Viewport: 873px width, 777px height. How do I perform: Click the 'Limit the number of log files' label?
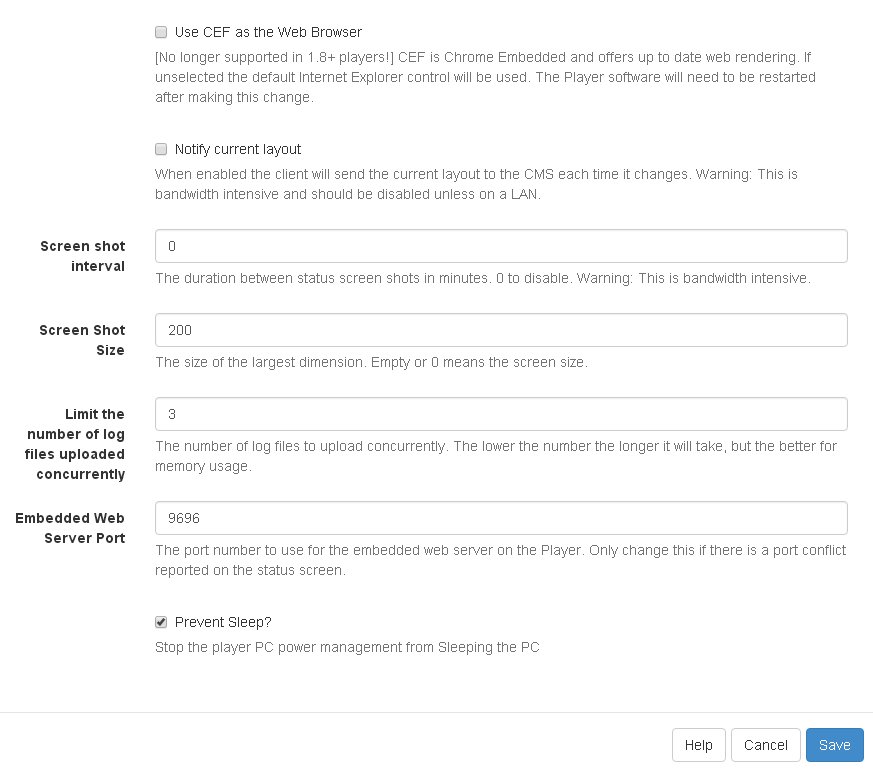pos(75,444)
